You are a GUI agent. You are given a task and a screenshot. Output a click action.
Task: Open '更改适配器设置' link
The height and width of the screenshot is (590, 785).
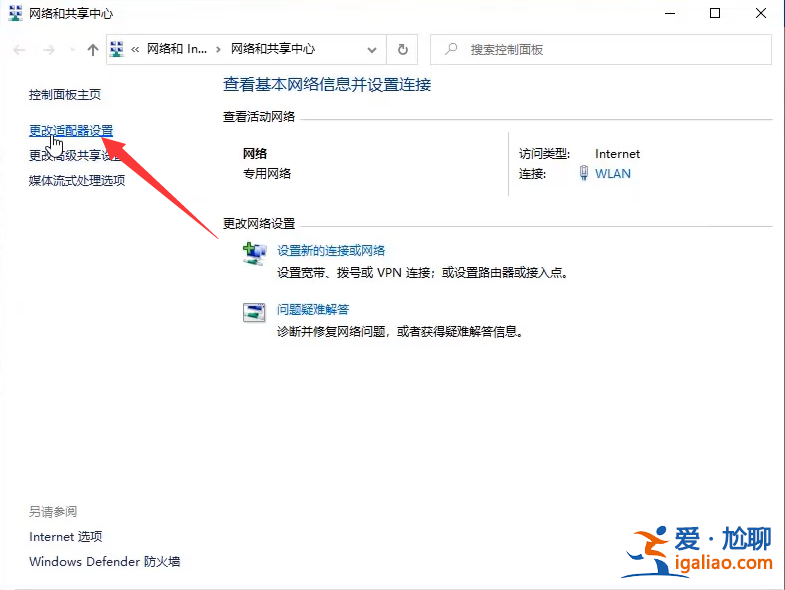pos(71,131)
